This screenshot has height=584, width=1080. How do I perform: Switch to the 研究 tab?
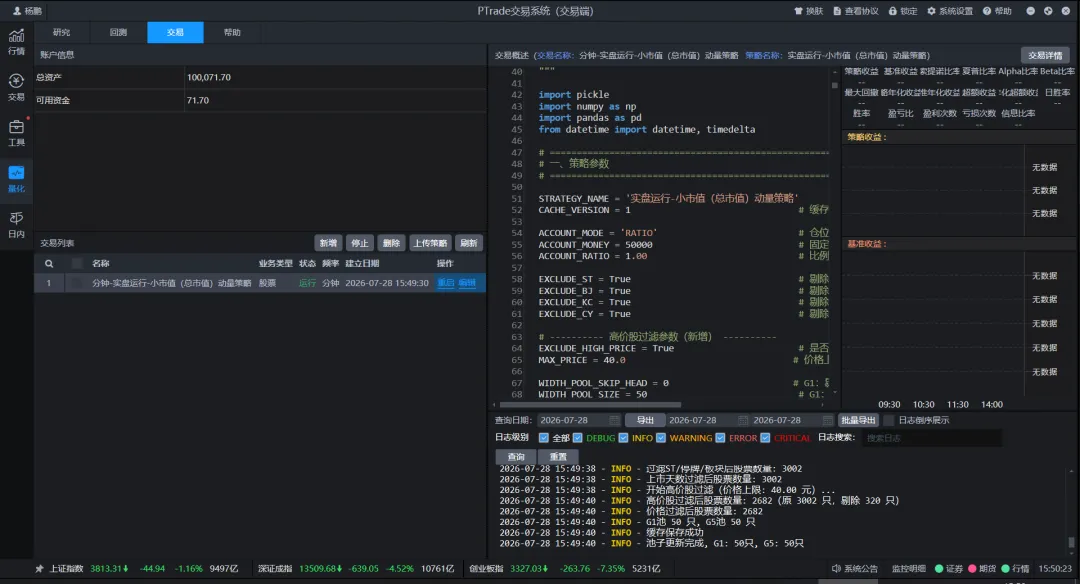(62, 32)
